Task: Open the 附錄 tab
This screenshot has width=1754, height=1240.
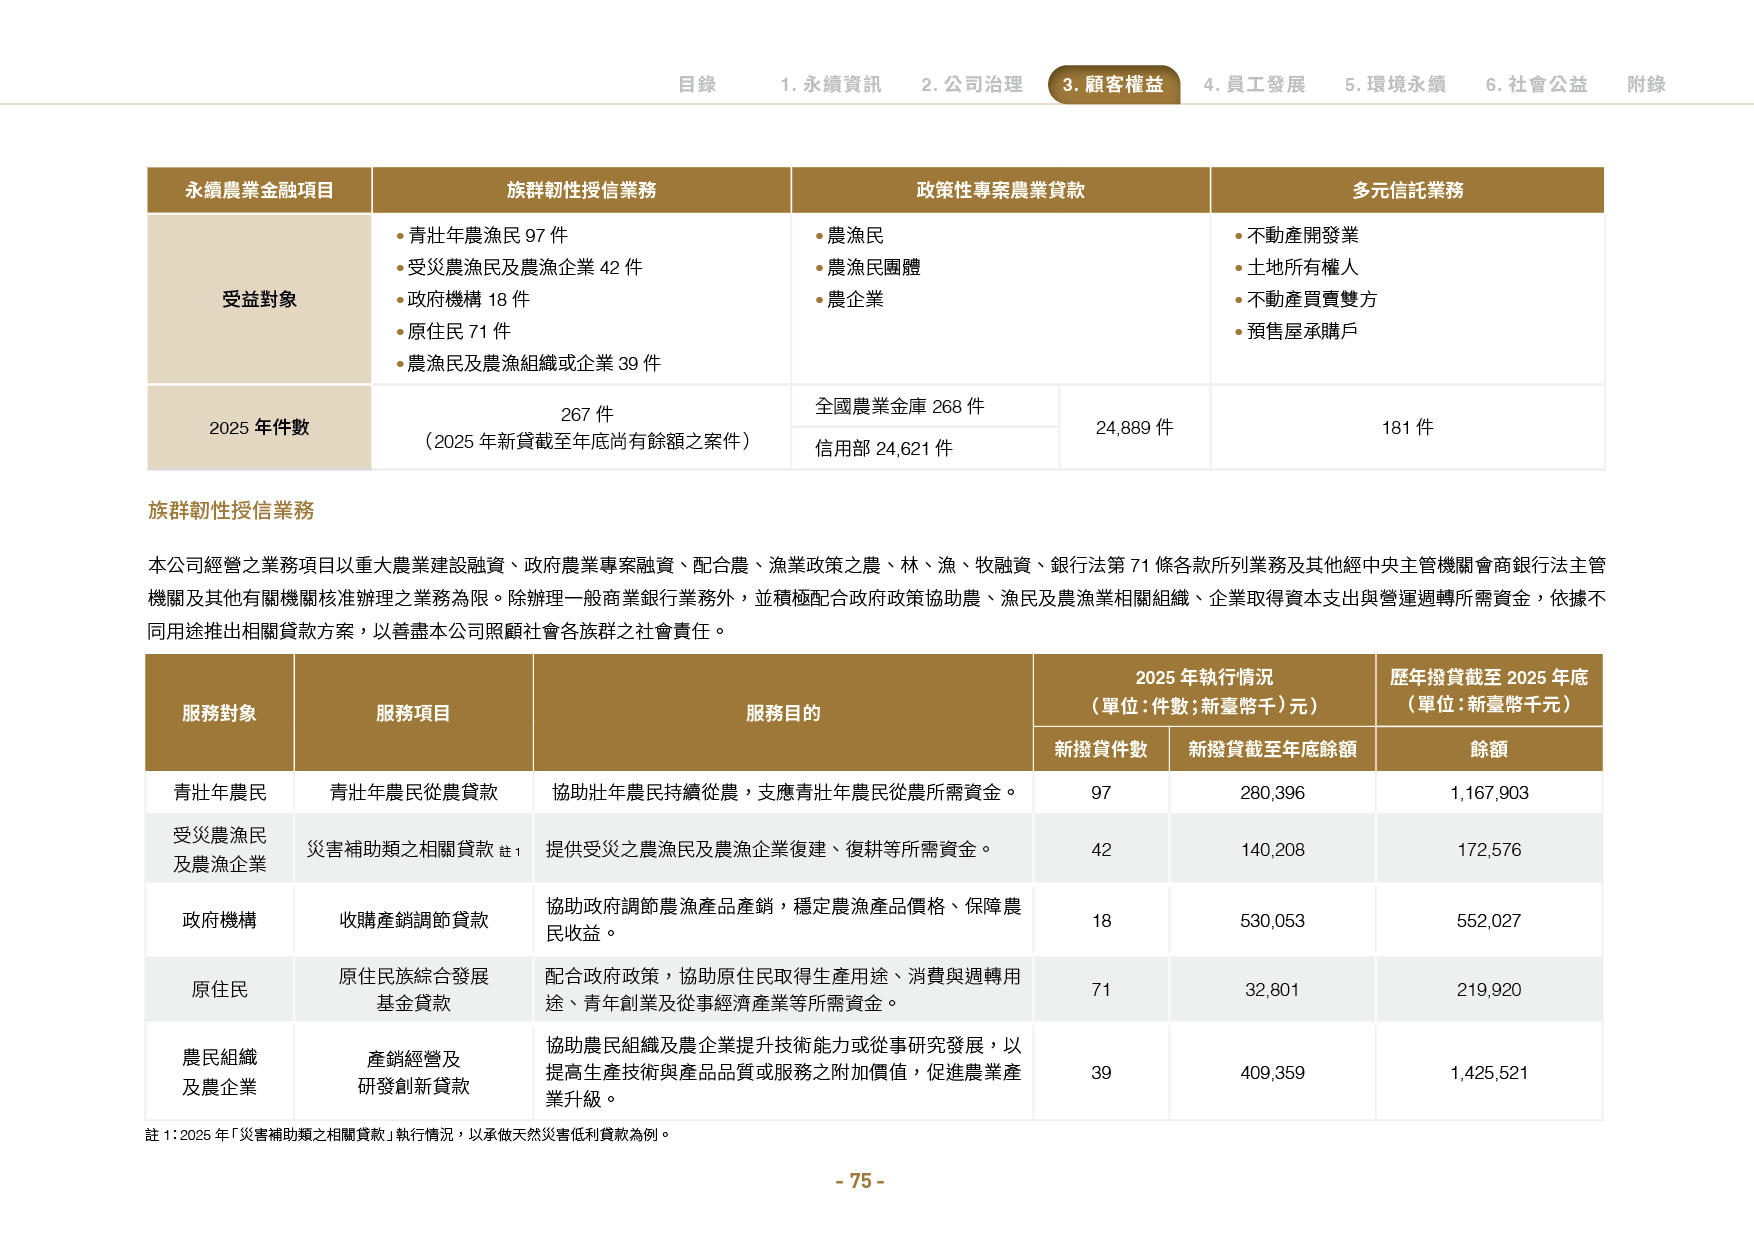Action: 1646,85
